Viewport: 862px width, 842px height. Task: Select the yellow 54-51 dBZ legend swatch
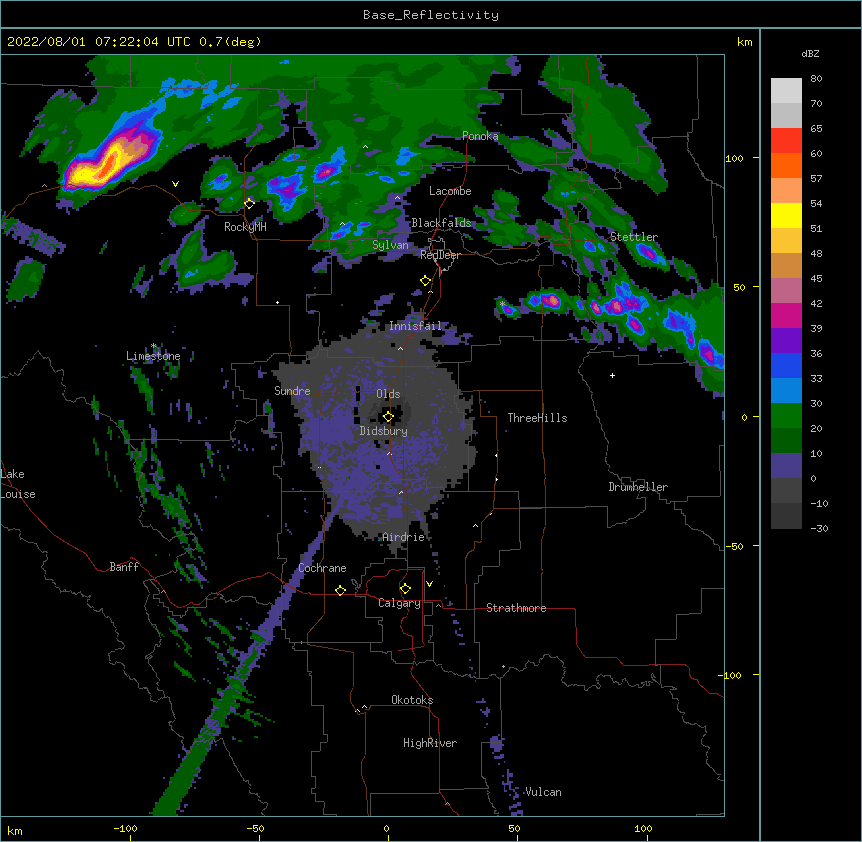click(x=786, y=216)
